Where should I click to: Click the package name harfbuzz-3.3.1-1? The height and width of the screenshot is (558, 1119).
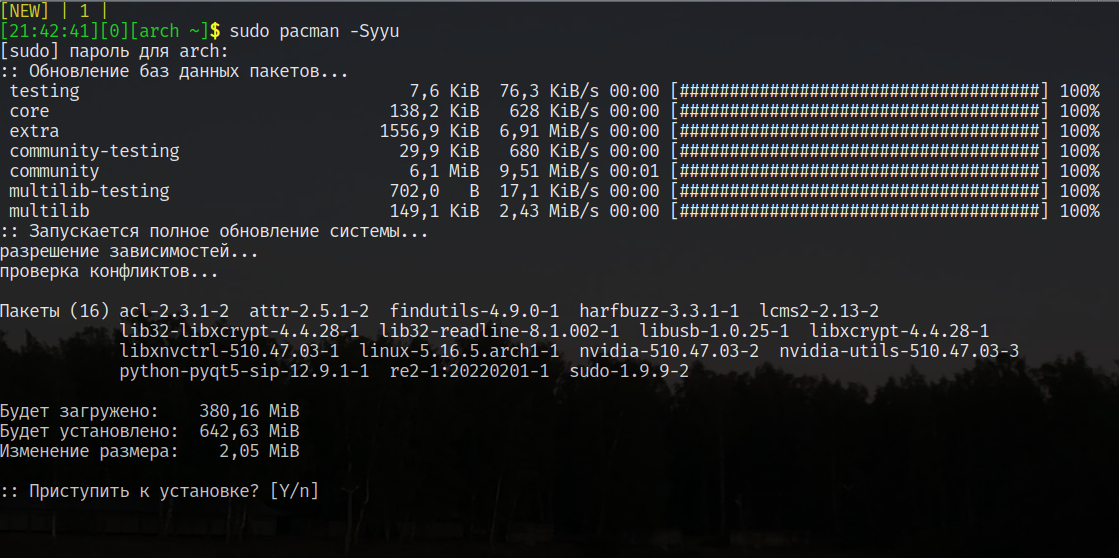(659, 311)
